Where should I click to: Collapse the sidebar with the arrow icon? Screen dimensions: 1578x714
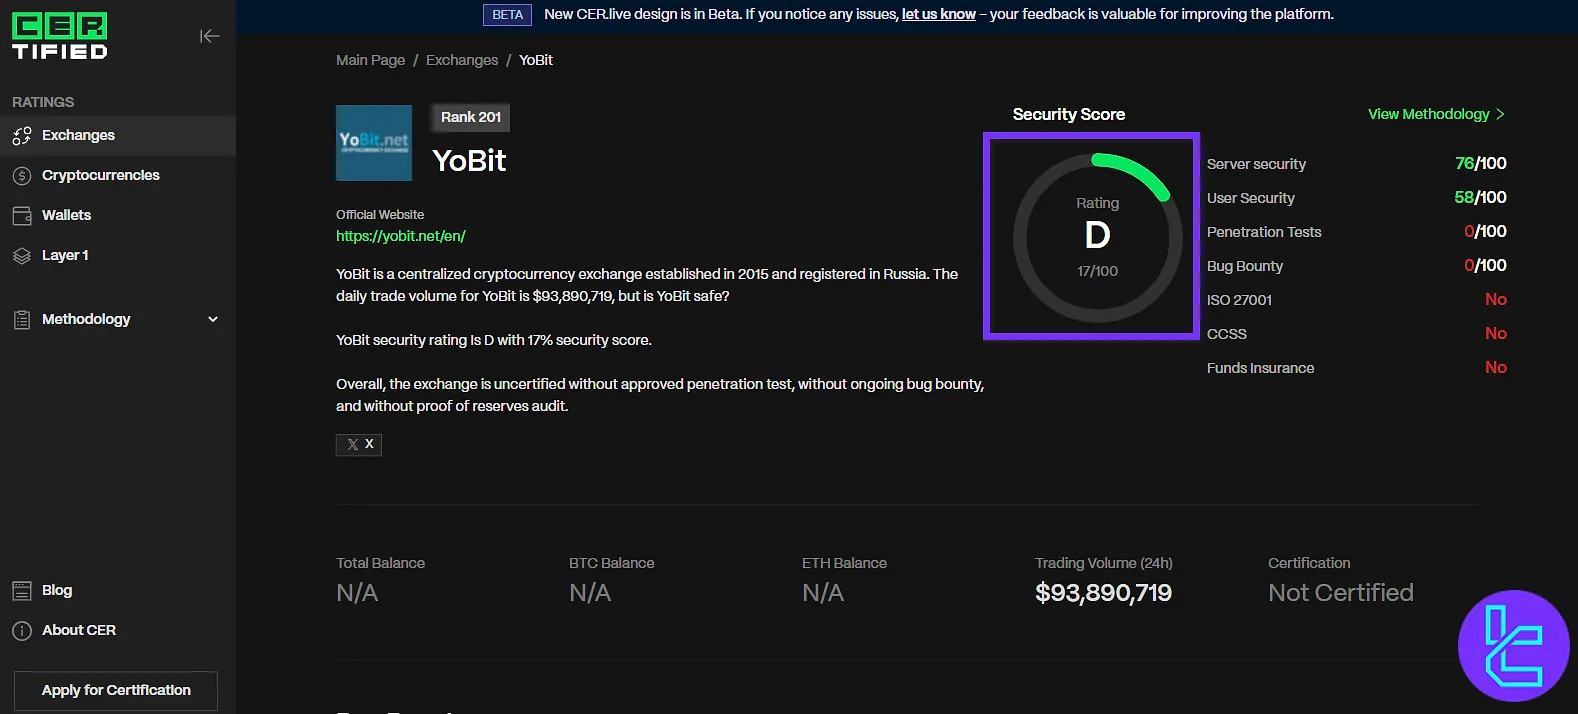[209, 36]
